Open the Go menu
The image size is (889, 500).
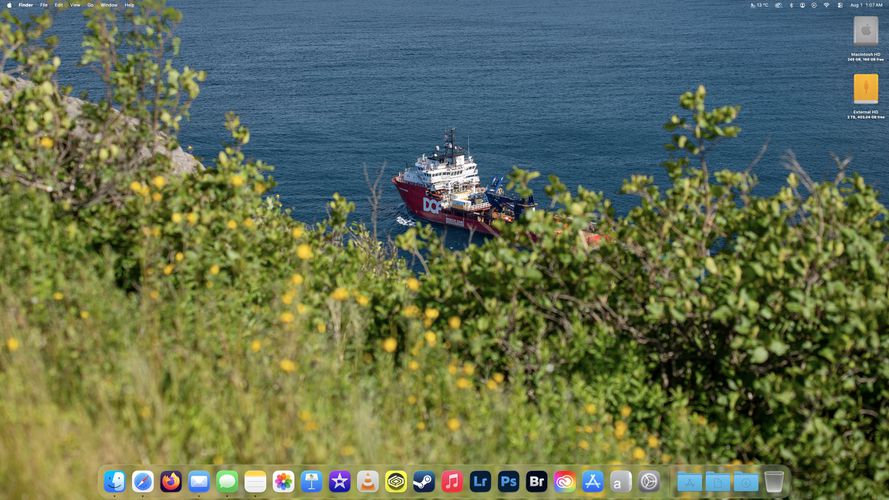[90, 5]
